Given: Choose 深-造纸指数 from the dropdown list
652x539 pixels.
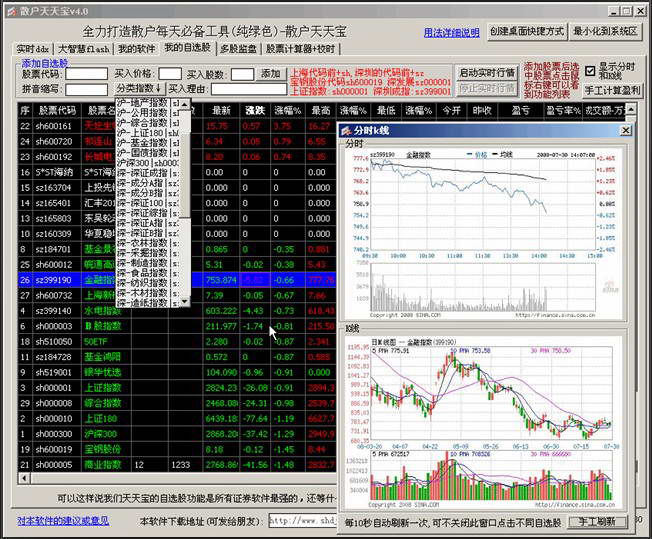Looking at the screenshot, I should click(x=148, y=303).
